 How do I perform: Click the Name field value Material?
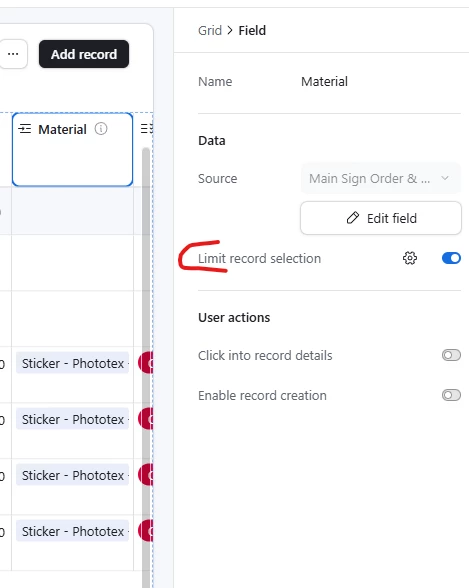pos(324,81)
